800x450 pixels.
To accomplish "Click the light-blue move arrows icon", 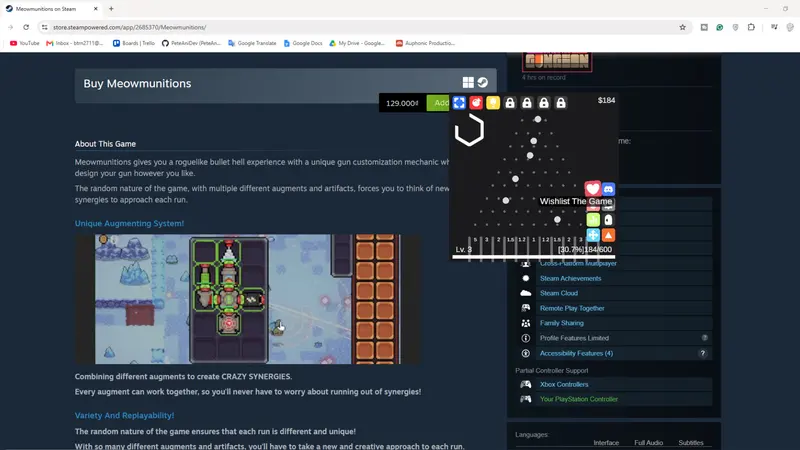I will click(593, 235).
